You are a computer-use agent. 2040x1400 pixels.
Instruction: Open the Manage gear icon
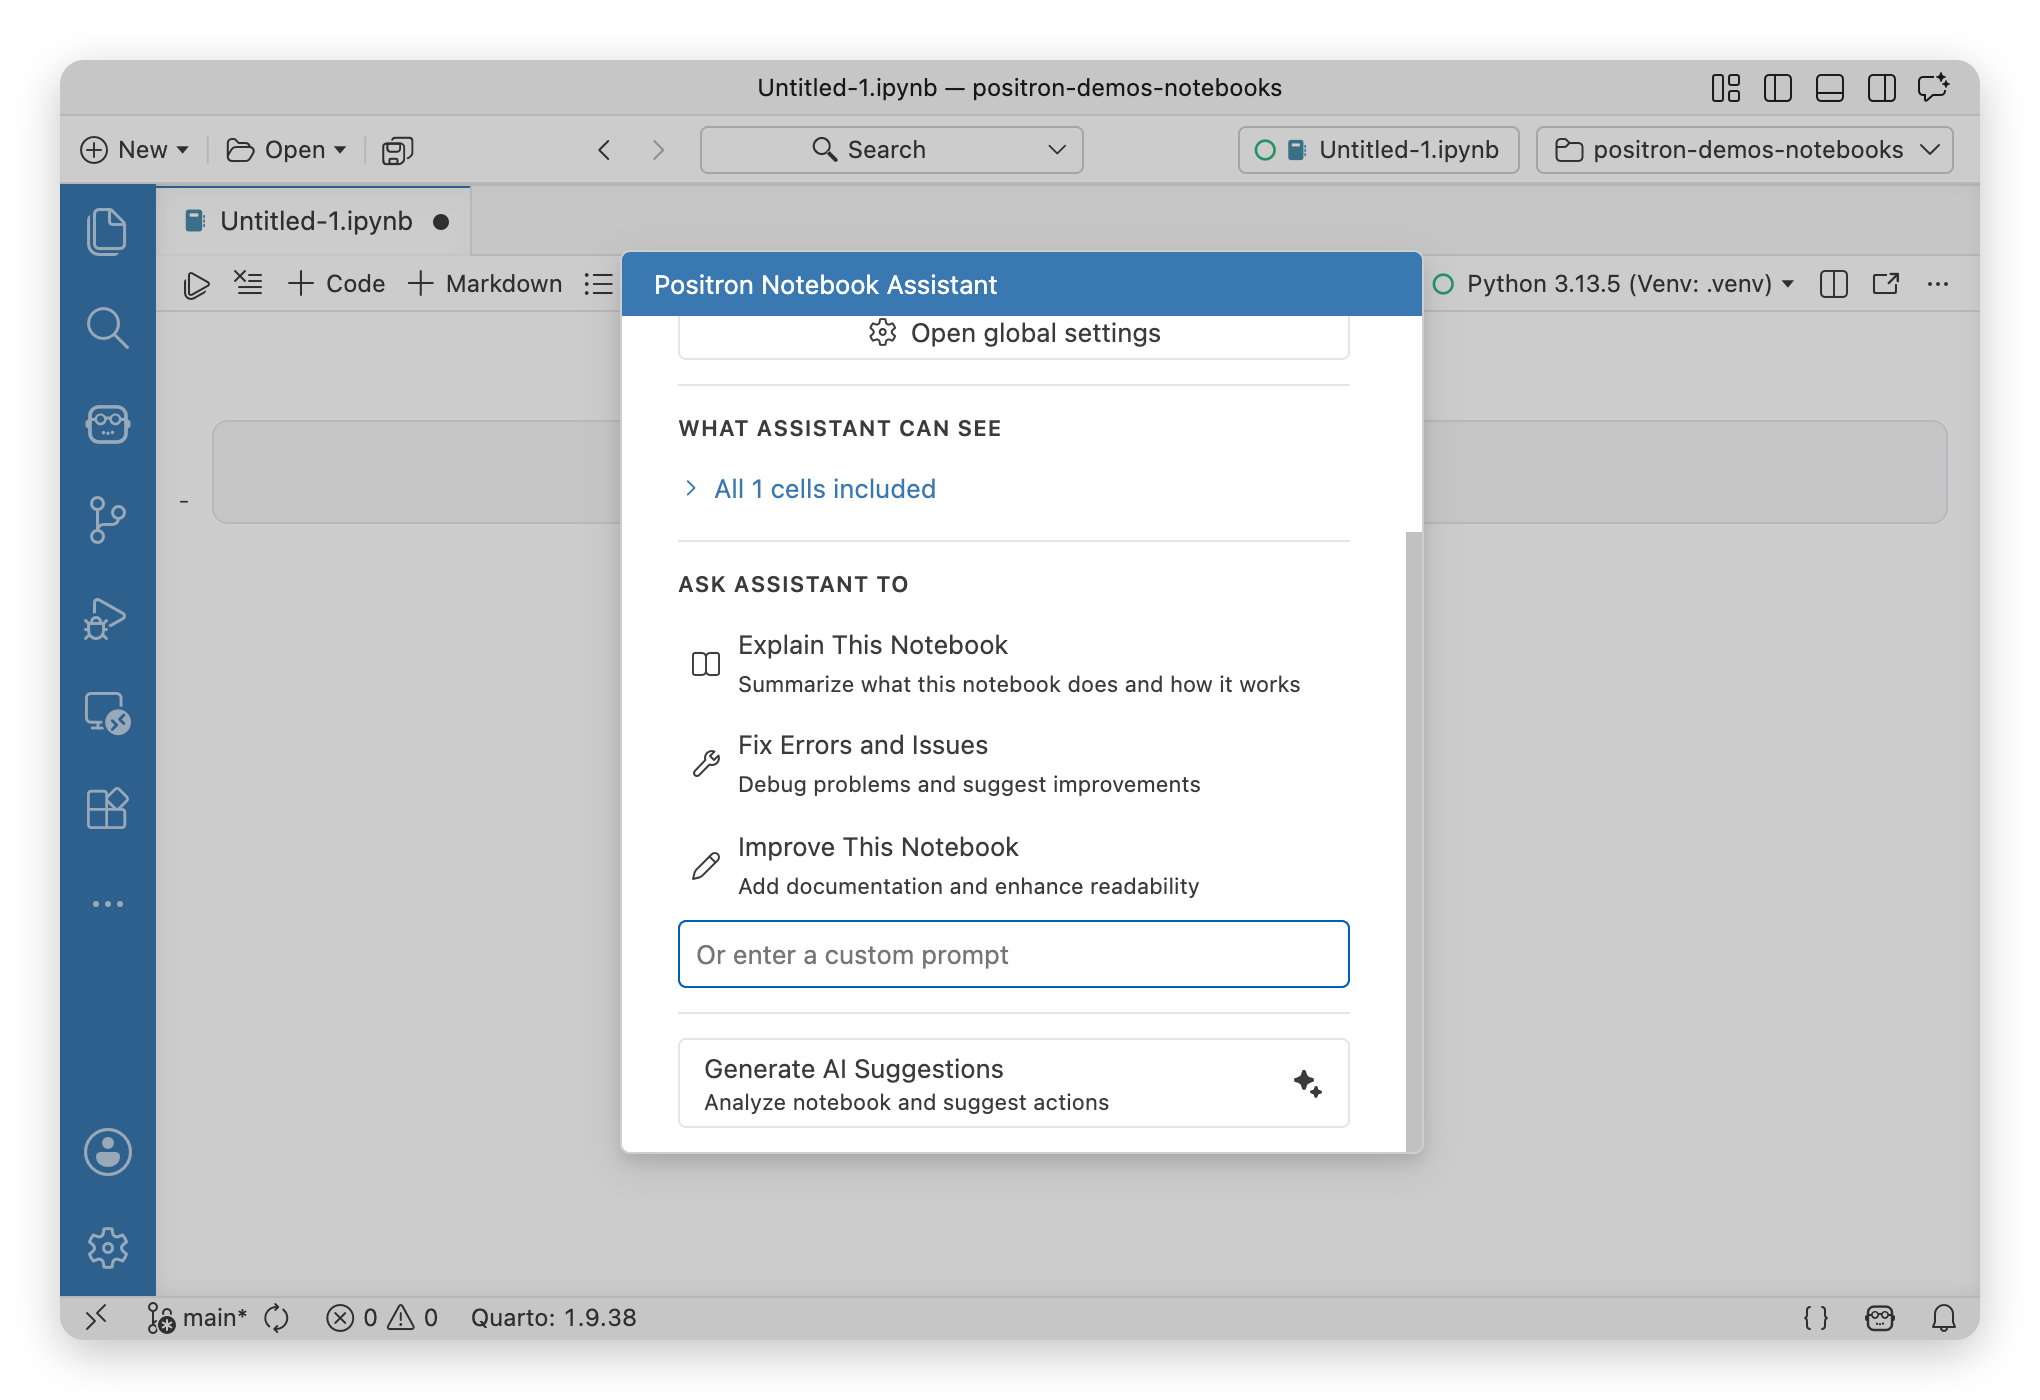click(107, 1248)
